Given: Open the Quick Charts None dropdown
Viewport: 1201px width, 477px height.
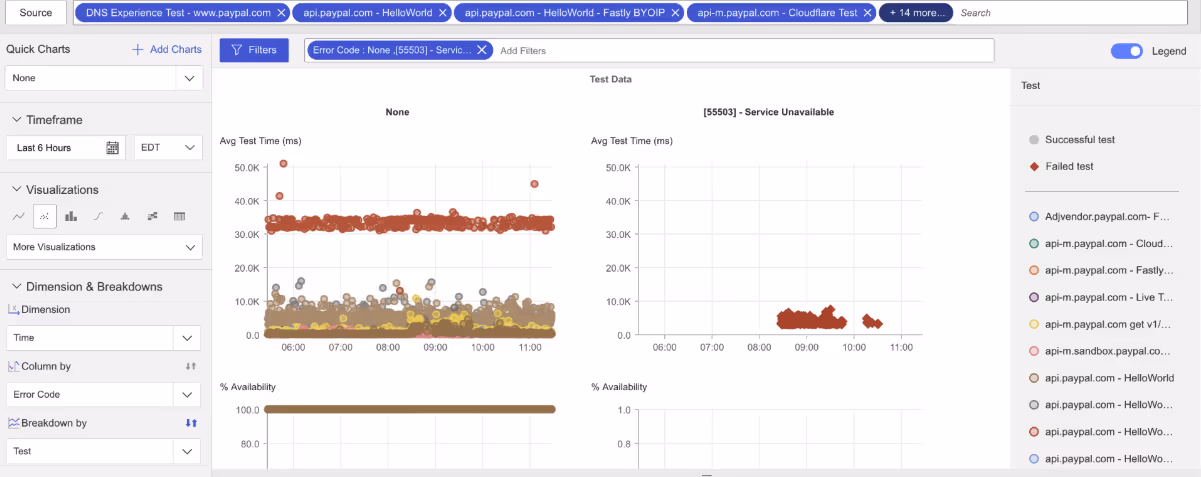Looking at the screenshot, I should [104, 77].
